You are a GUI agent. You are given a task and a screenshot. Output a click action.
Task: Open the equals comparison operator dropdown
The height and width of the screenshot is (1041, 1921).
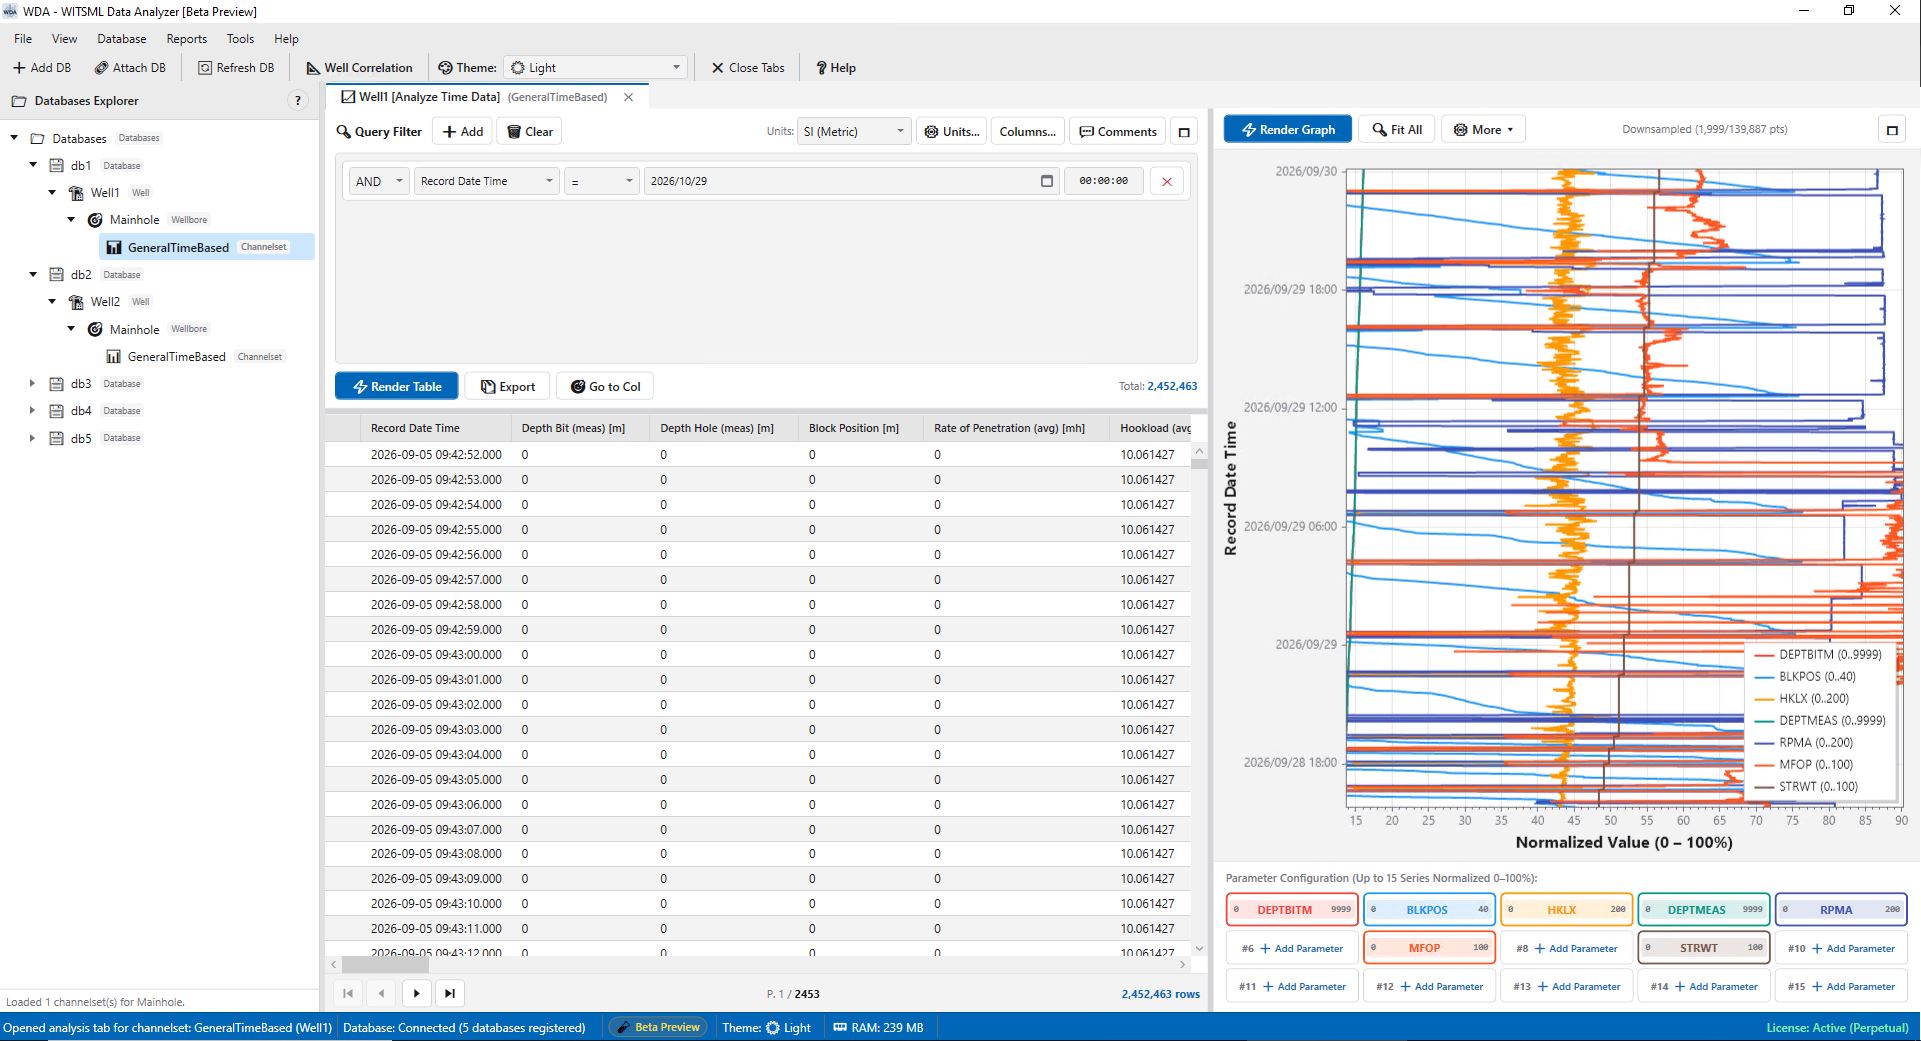click(x=602, y=181)
